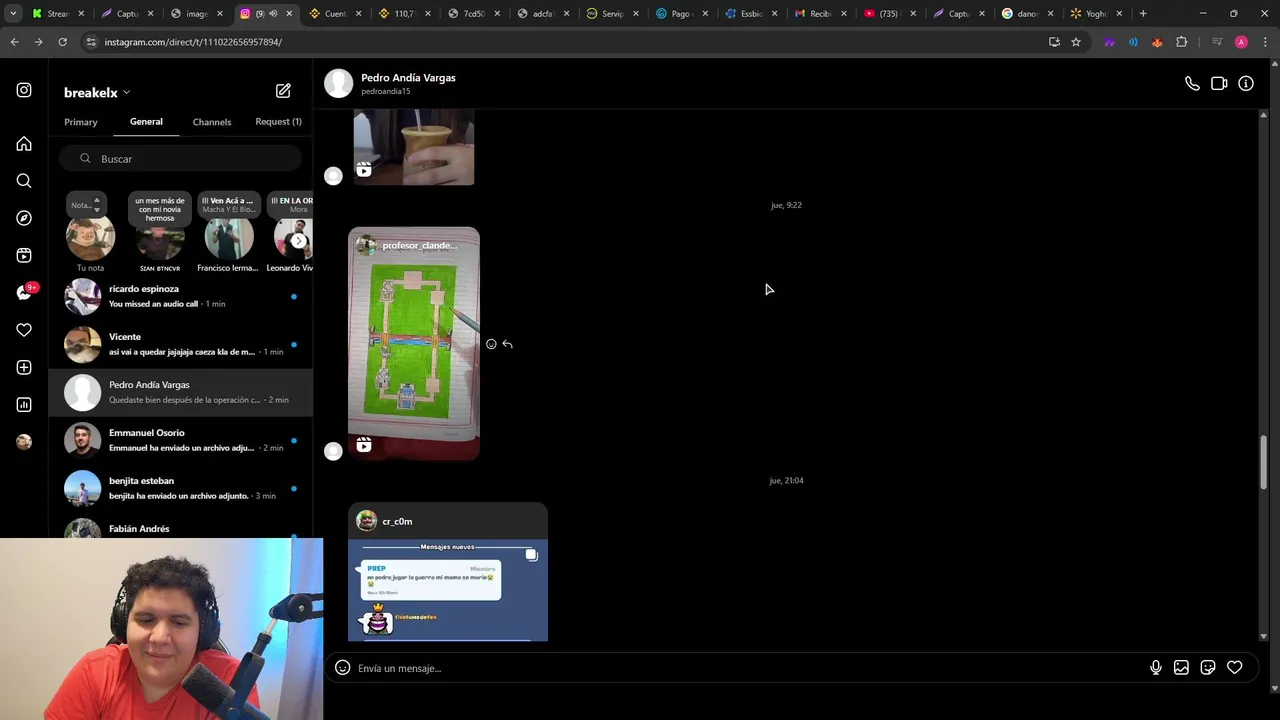Open the browser tab search dropdown
The height and width of the screenshot is (720, 1280).
click(13, 14)
